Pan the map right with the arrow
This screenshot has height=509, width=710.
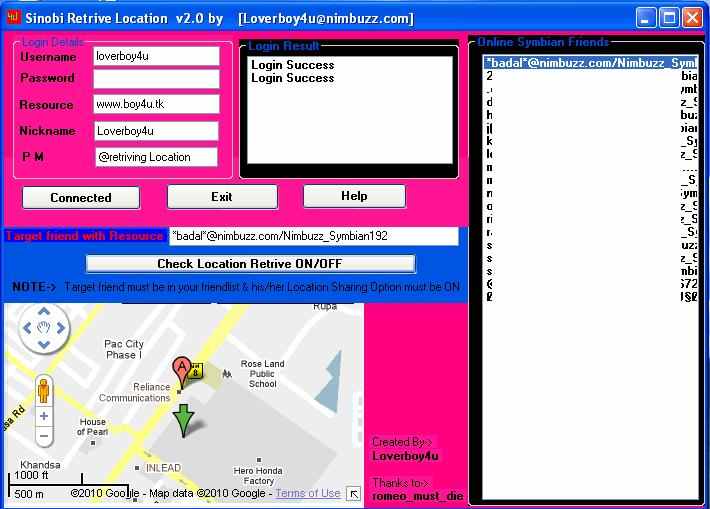pyautogui.click(x=61, y=329)
